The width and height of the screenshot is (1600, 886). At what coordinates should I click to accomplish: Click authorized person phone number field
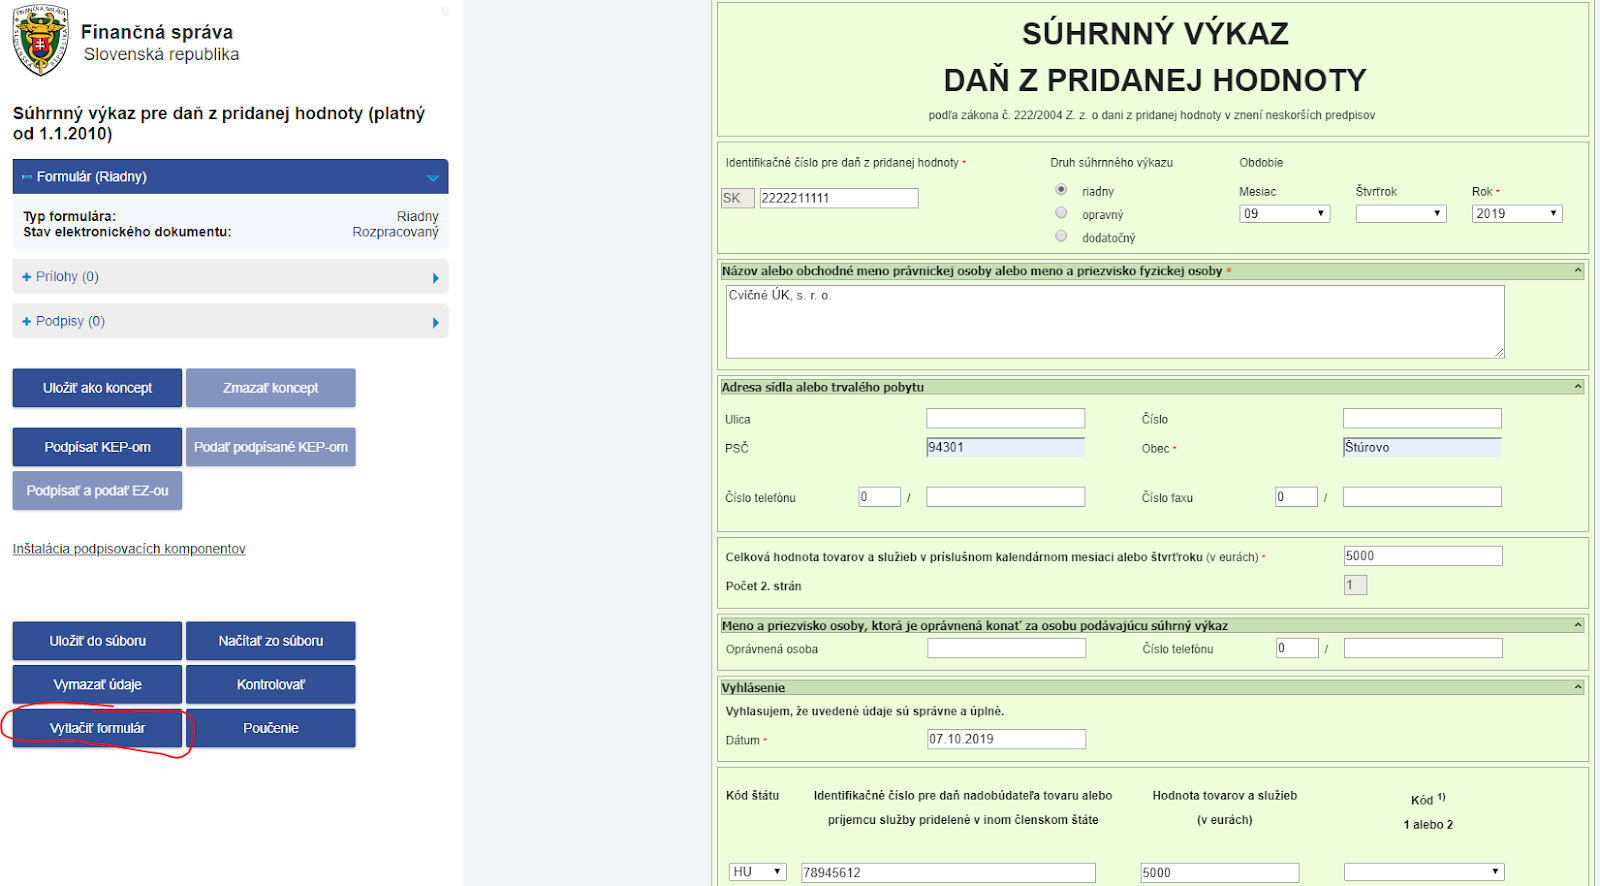[x=1423, y=648]
